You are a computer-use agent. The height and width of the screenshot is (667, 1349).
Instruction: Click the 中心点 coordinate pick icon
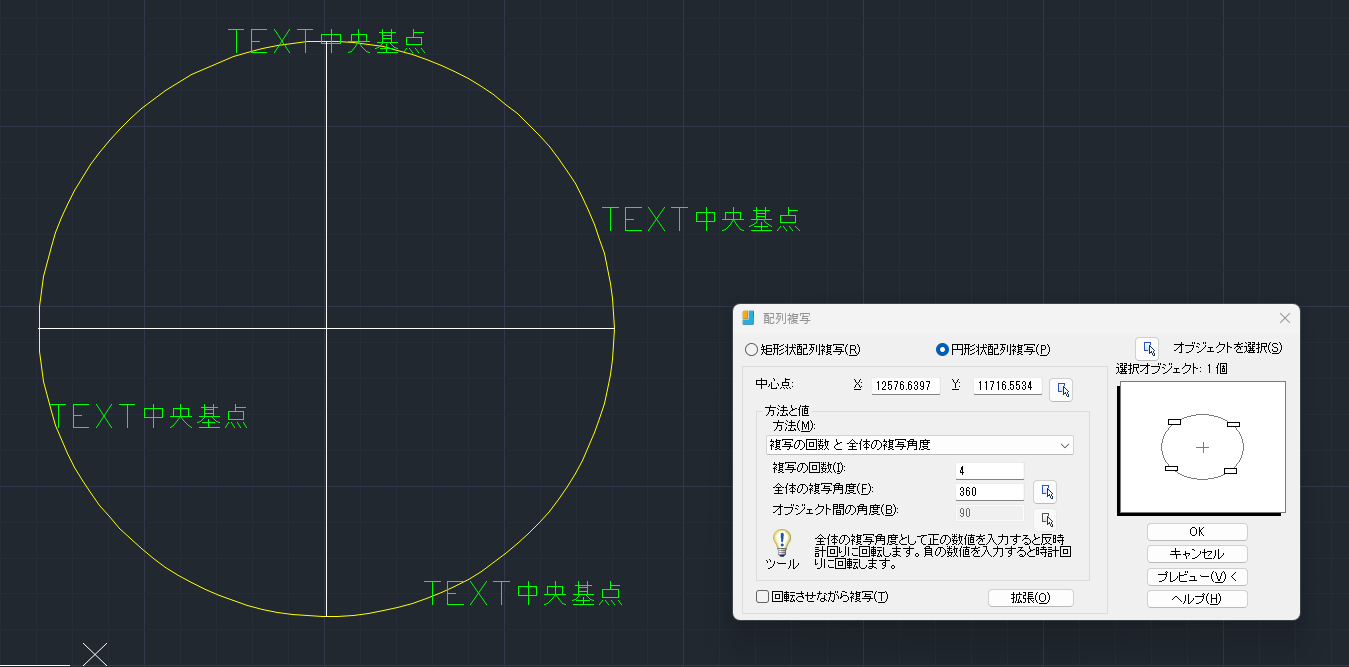(x=1062, y=389)
